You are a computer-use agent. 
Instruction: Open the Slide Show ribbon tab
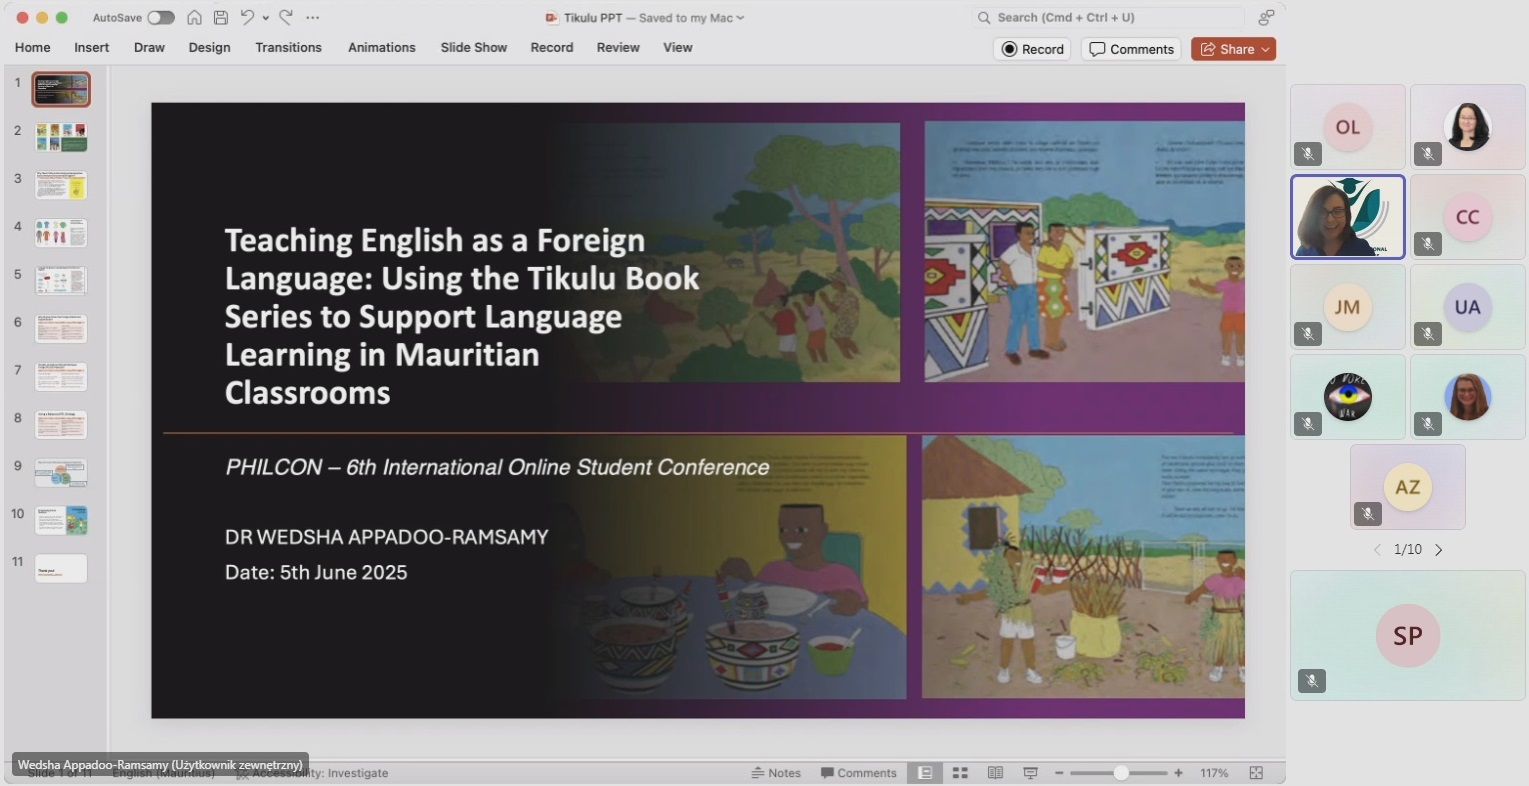(474, 47)
